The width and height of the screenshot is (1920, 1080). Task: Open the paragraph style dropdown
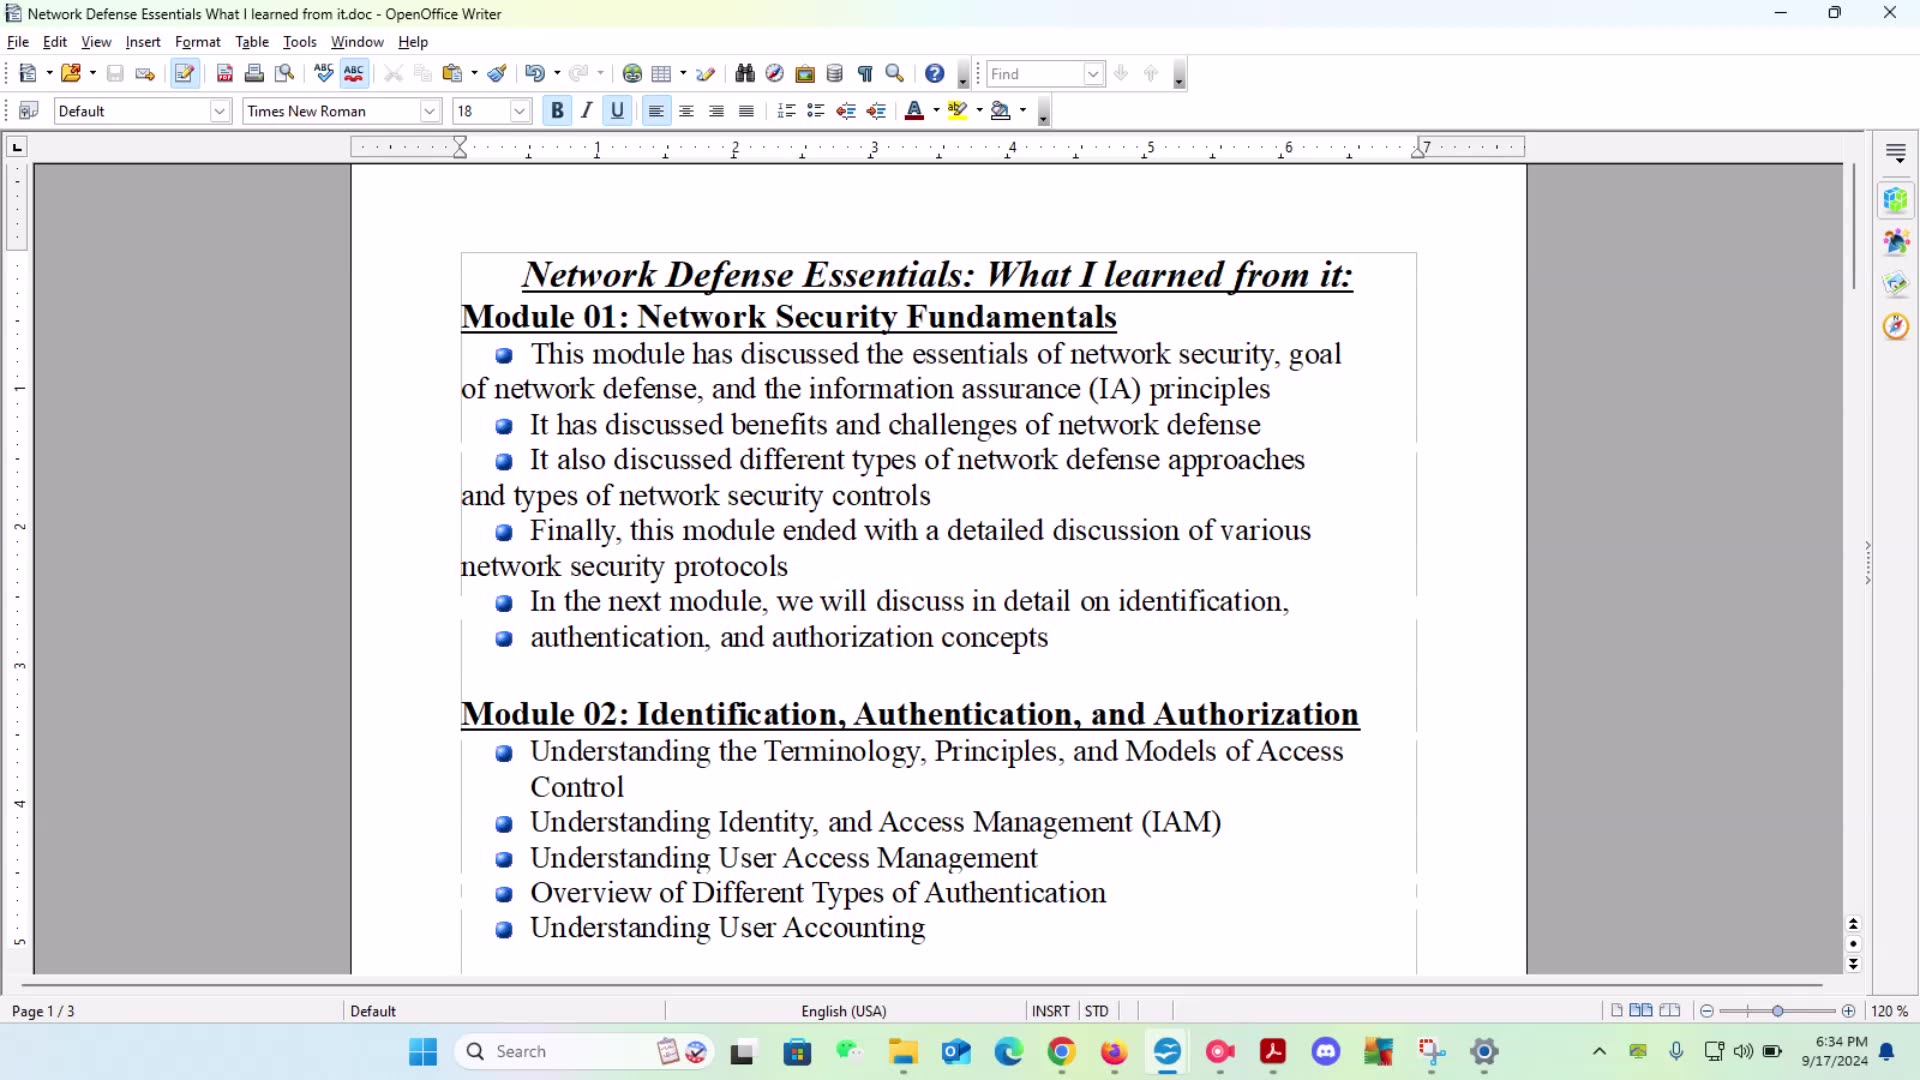click(x=219, y=110)
